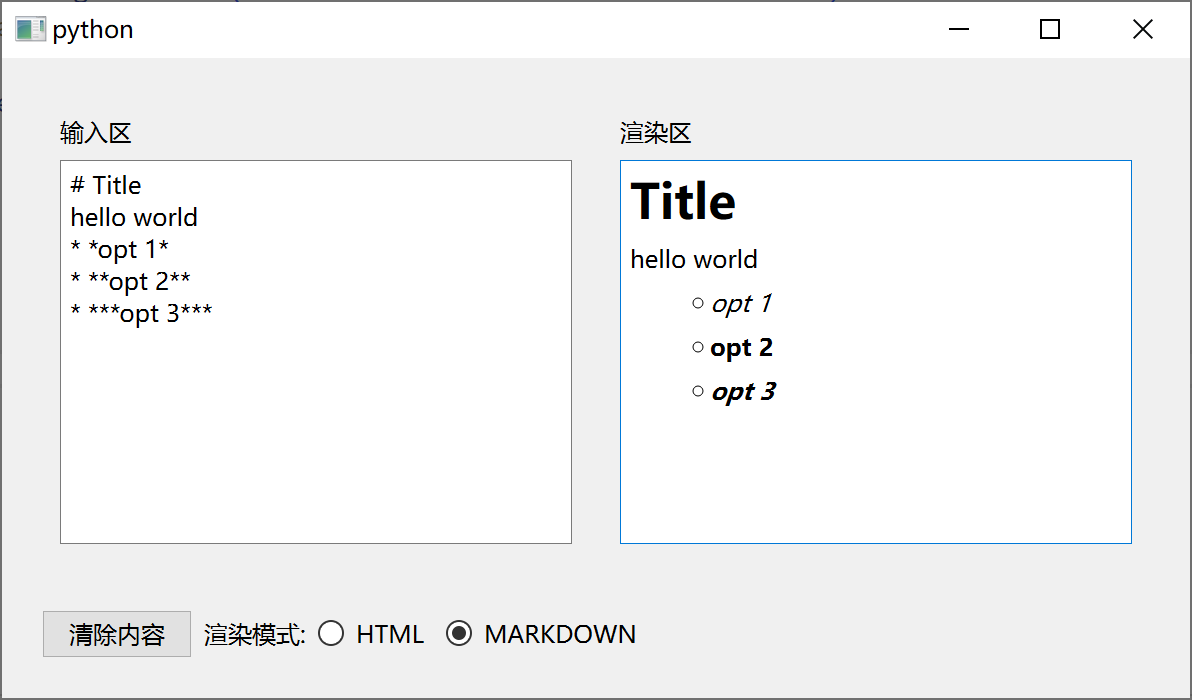The width and height of the screenshot is (1192, 700).
Task: Click the python app icon in title bar
Action: (30, 30)
